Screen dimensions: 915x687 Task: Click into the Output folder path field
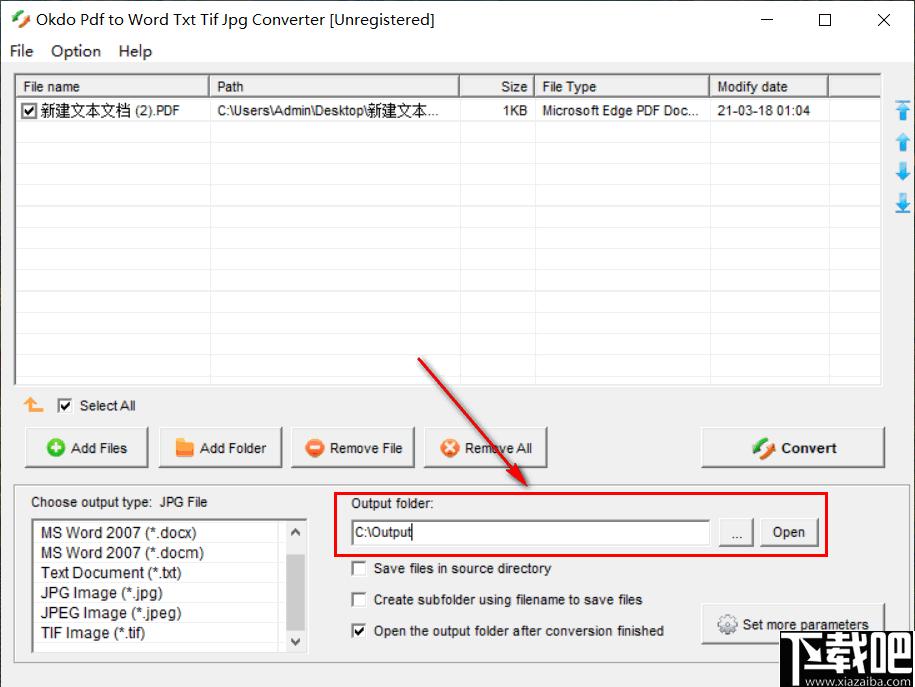(530, 532)
